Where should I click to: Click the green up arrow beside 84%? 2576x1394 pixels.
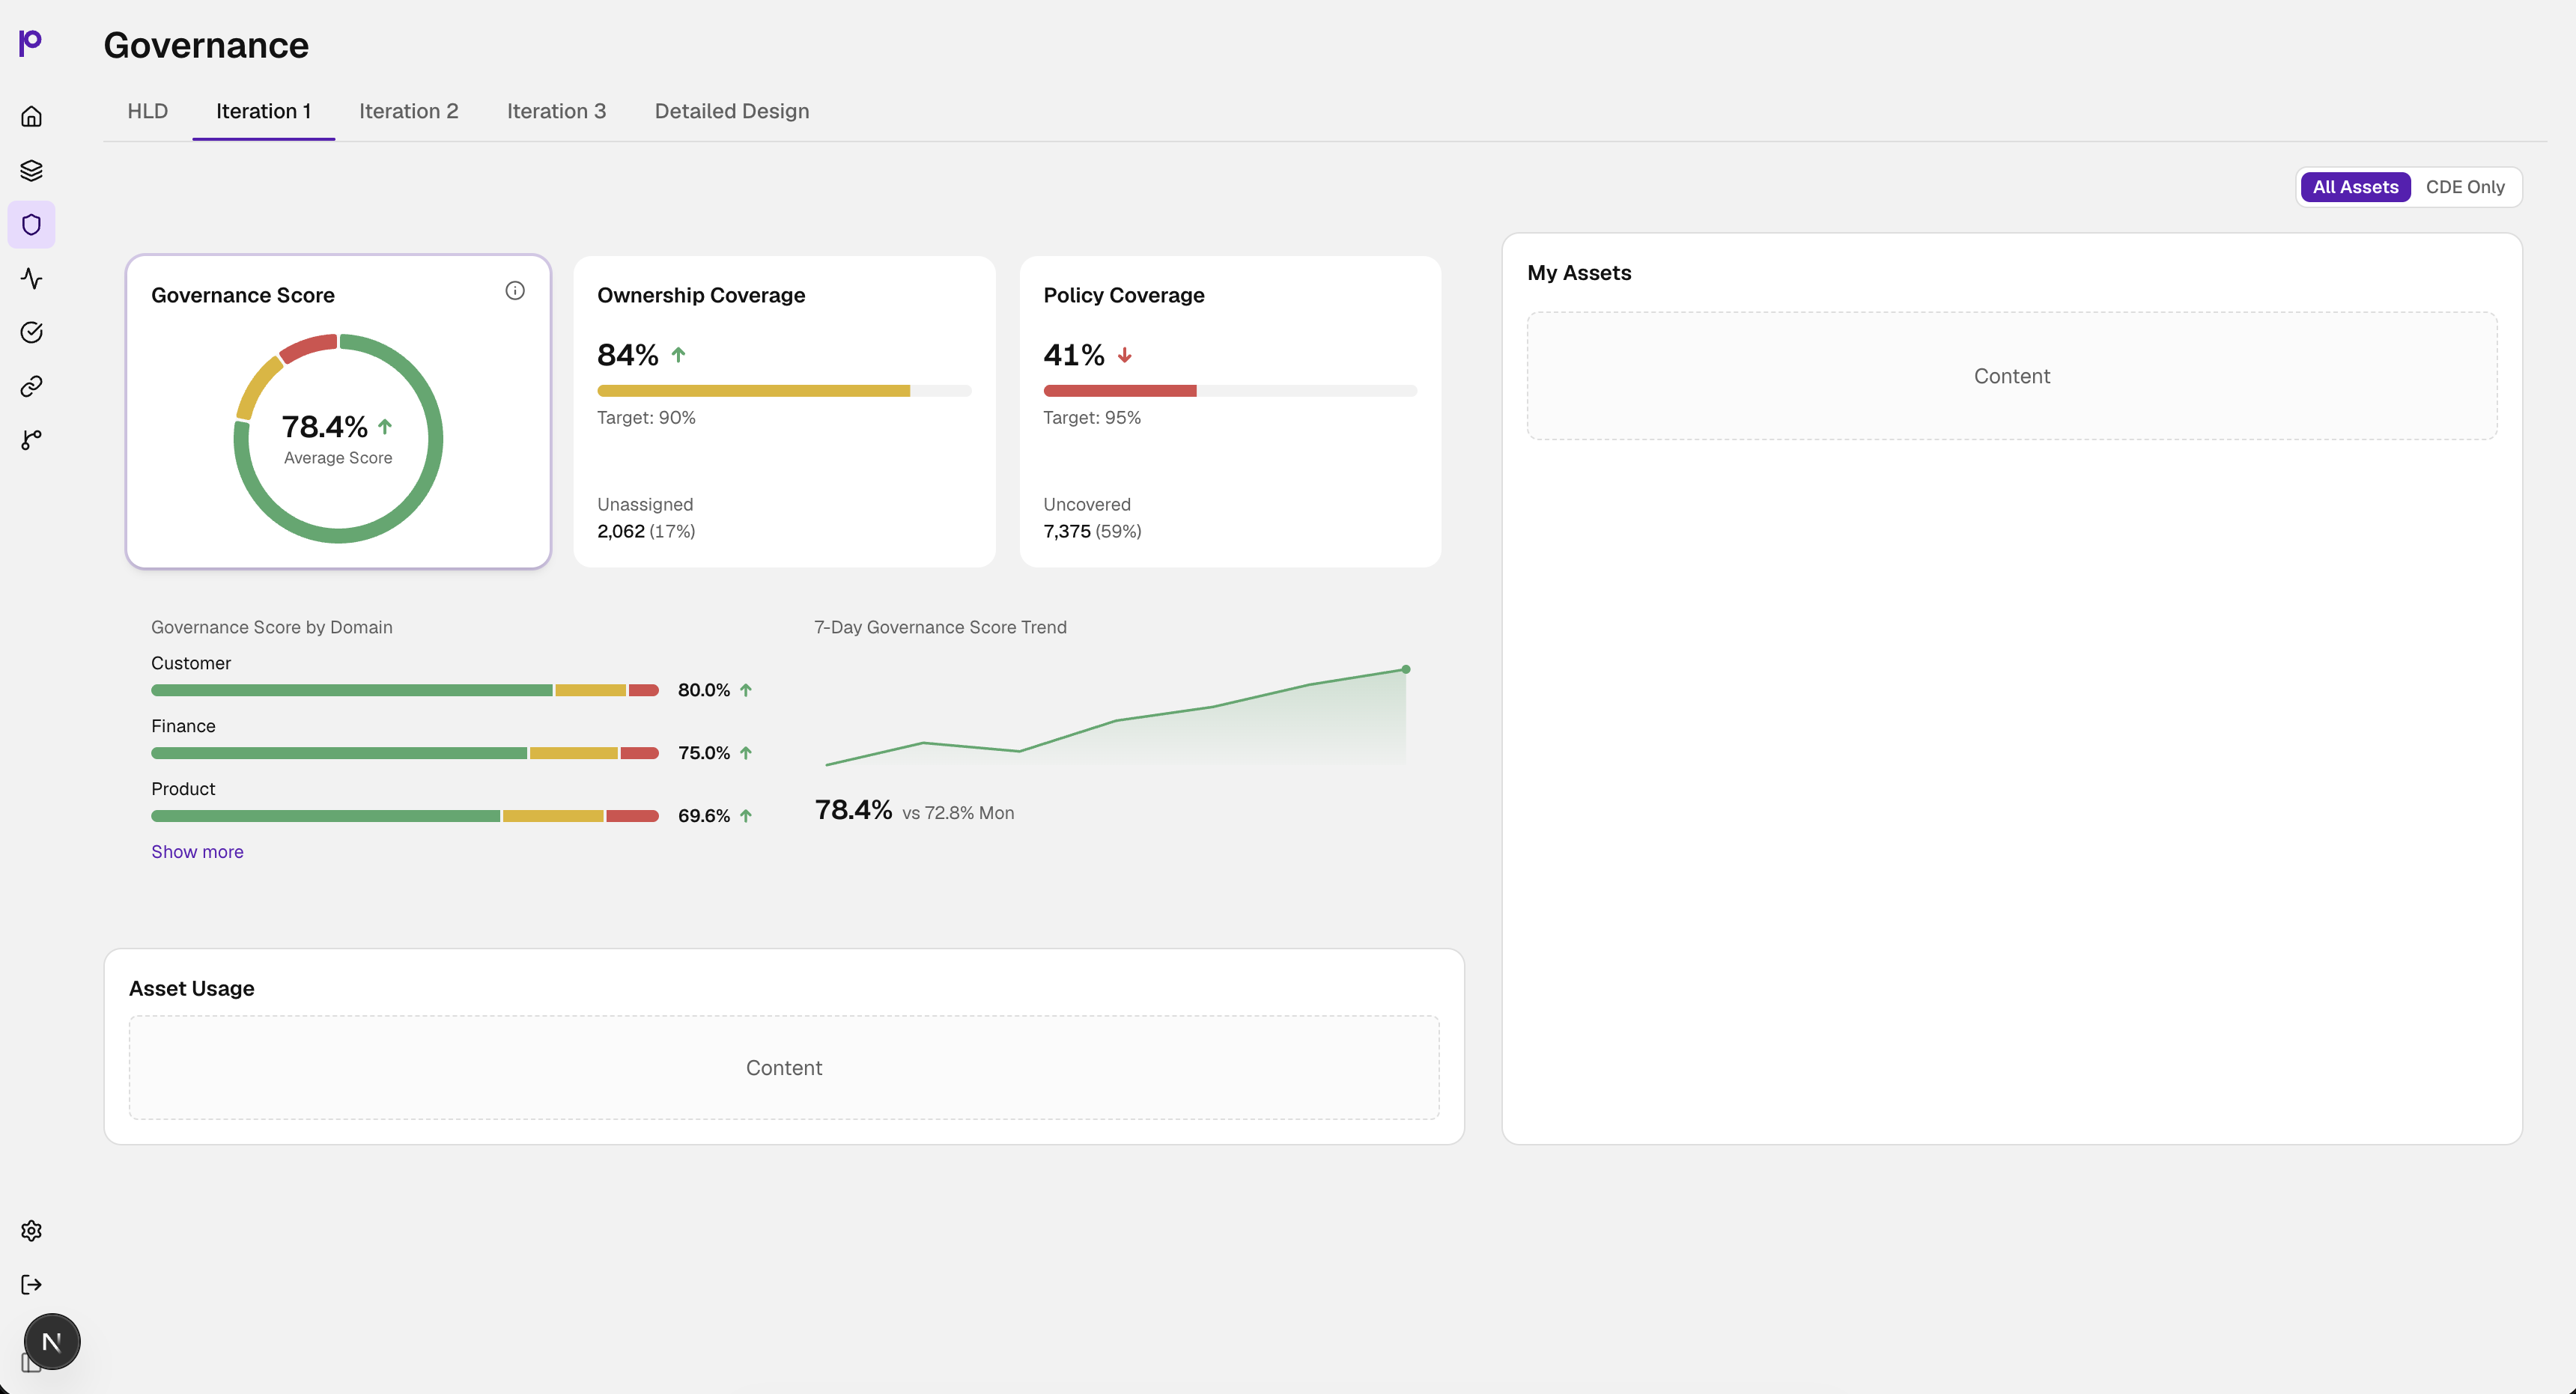(678, 355)
